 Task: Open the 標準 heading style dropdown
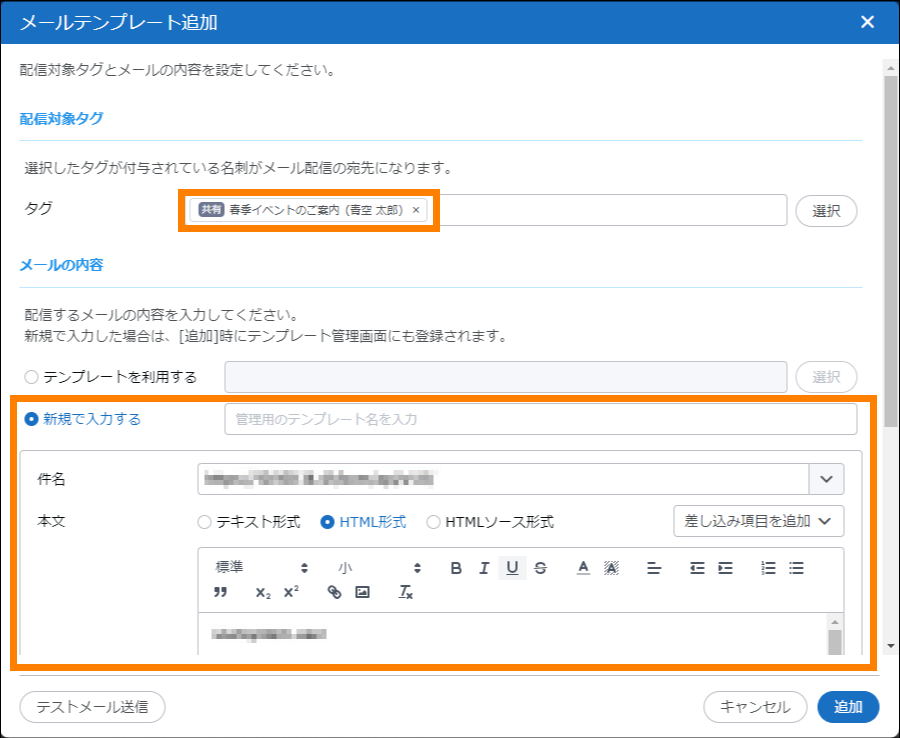(262, 568)
